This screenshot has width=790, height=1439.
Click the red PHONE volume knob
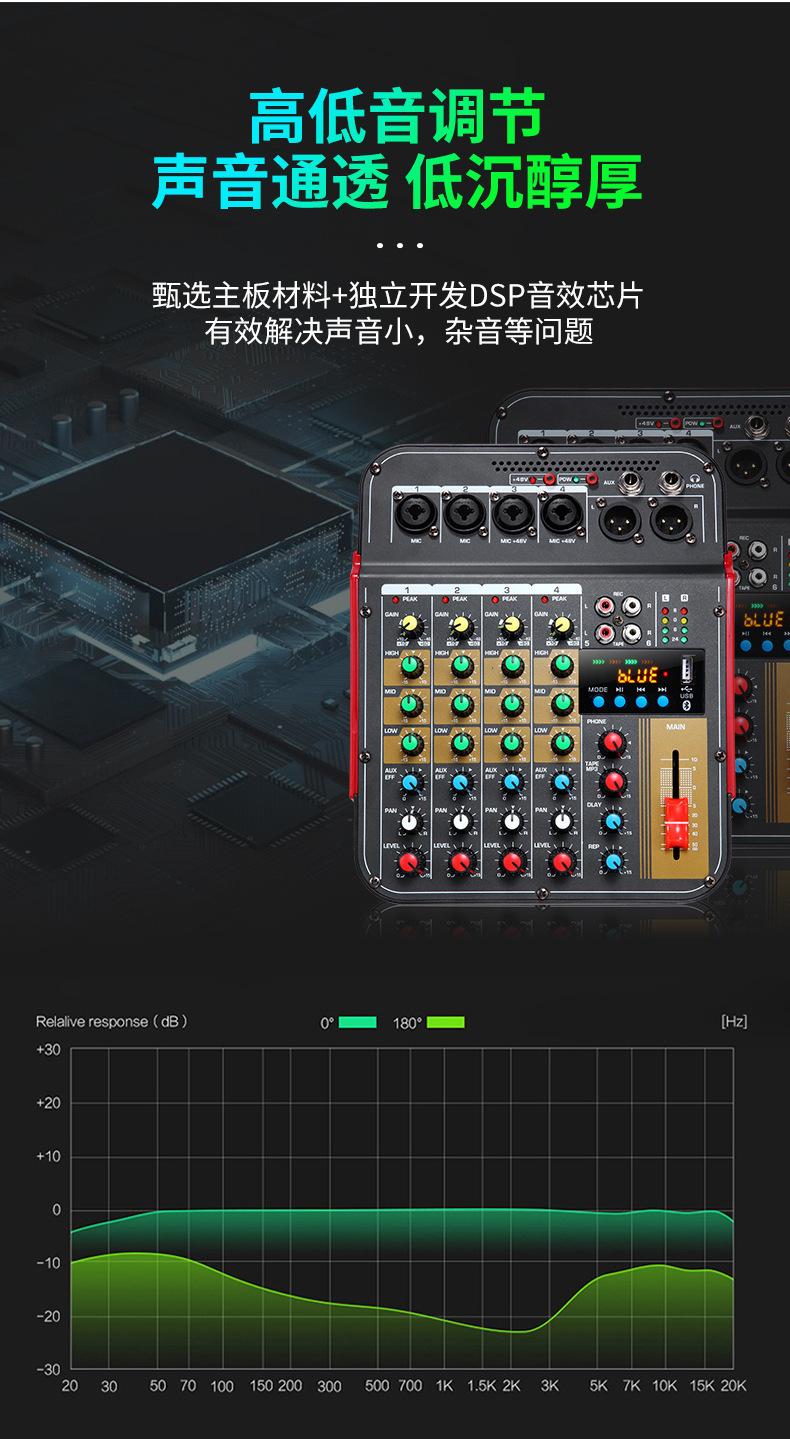(x=612, y=741)
